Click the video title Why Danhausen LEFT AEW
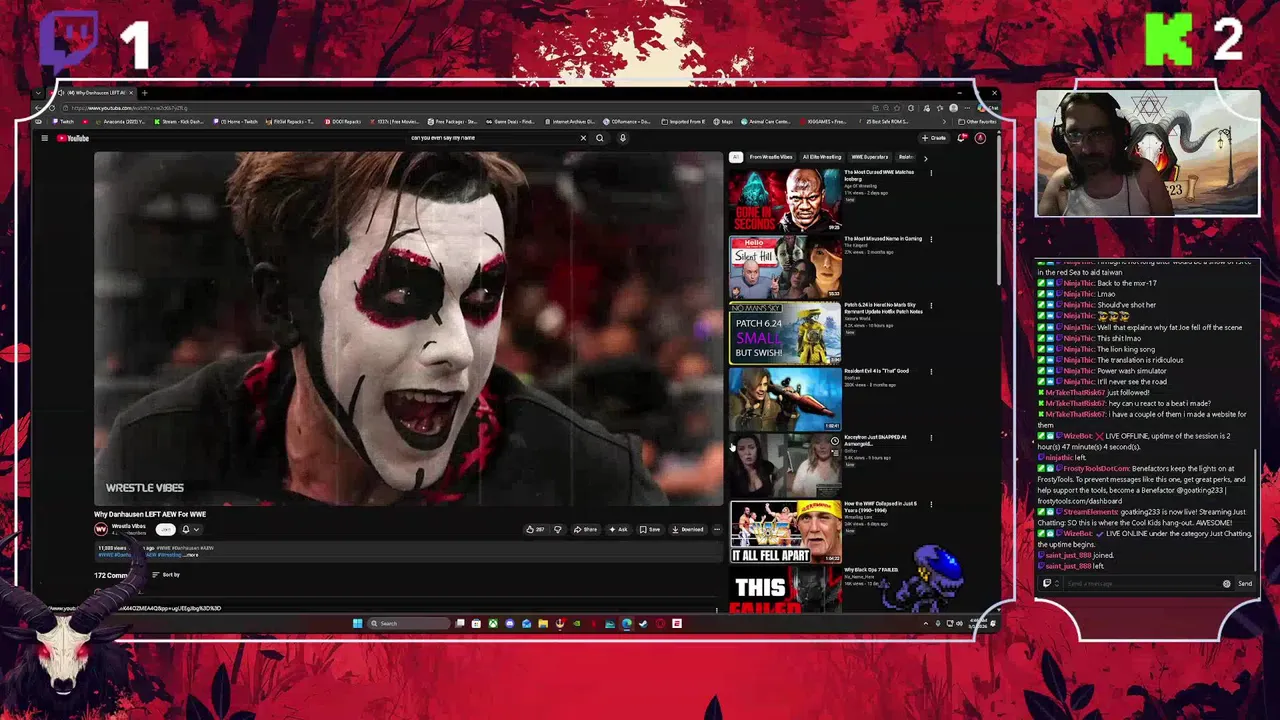Viewport: 1280px width, 720px height. coord(150,514)
